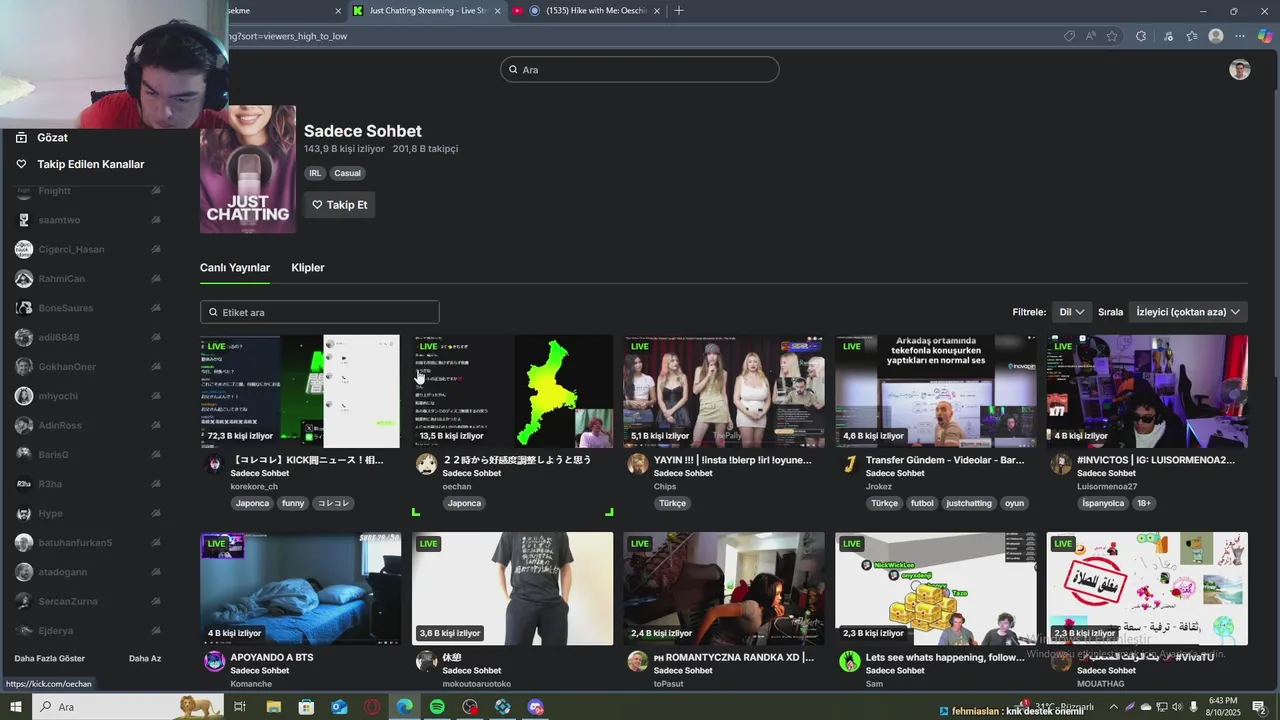The height and width of the screenshot is (720, 1280).
Task: Switch to Hike with Me YouTube tab
Action: point(588,11)
